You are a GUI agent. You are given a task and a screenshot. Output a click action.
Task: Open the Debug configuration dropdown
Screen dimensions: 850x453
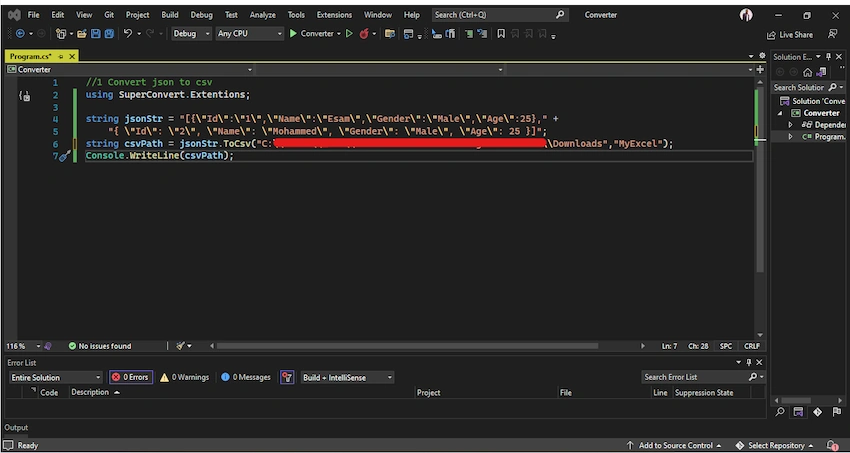click(x=191, y=34)
